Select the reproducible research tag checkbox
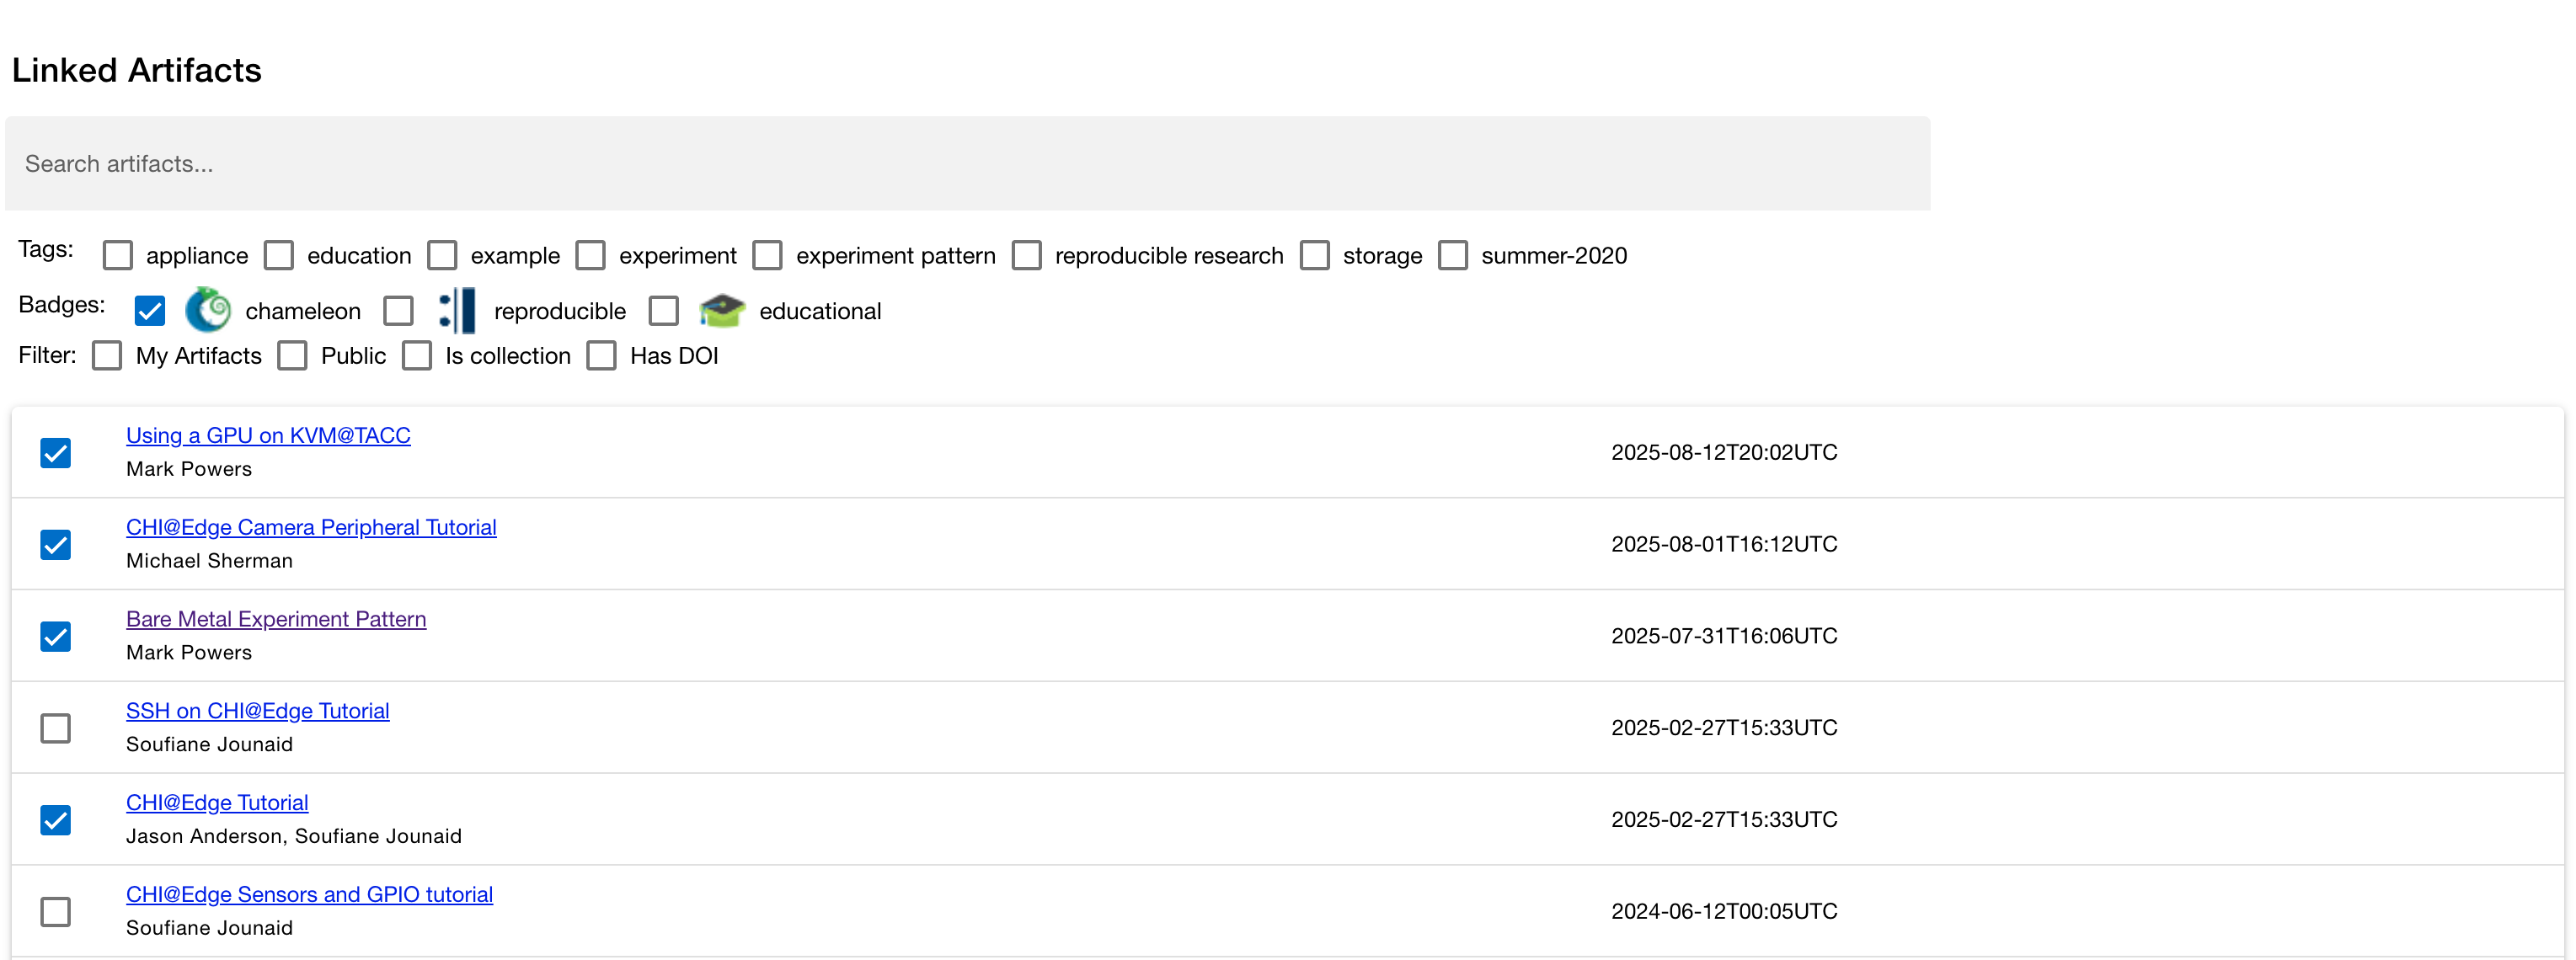The width and height of the screenshot is (2576, 960). [1026, 255]
